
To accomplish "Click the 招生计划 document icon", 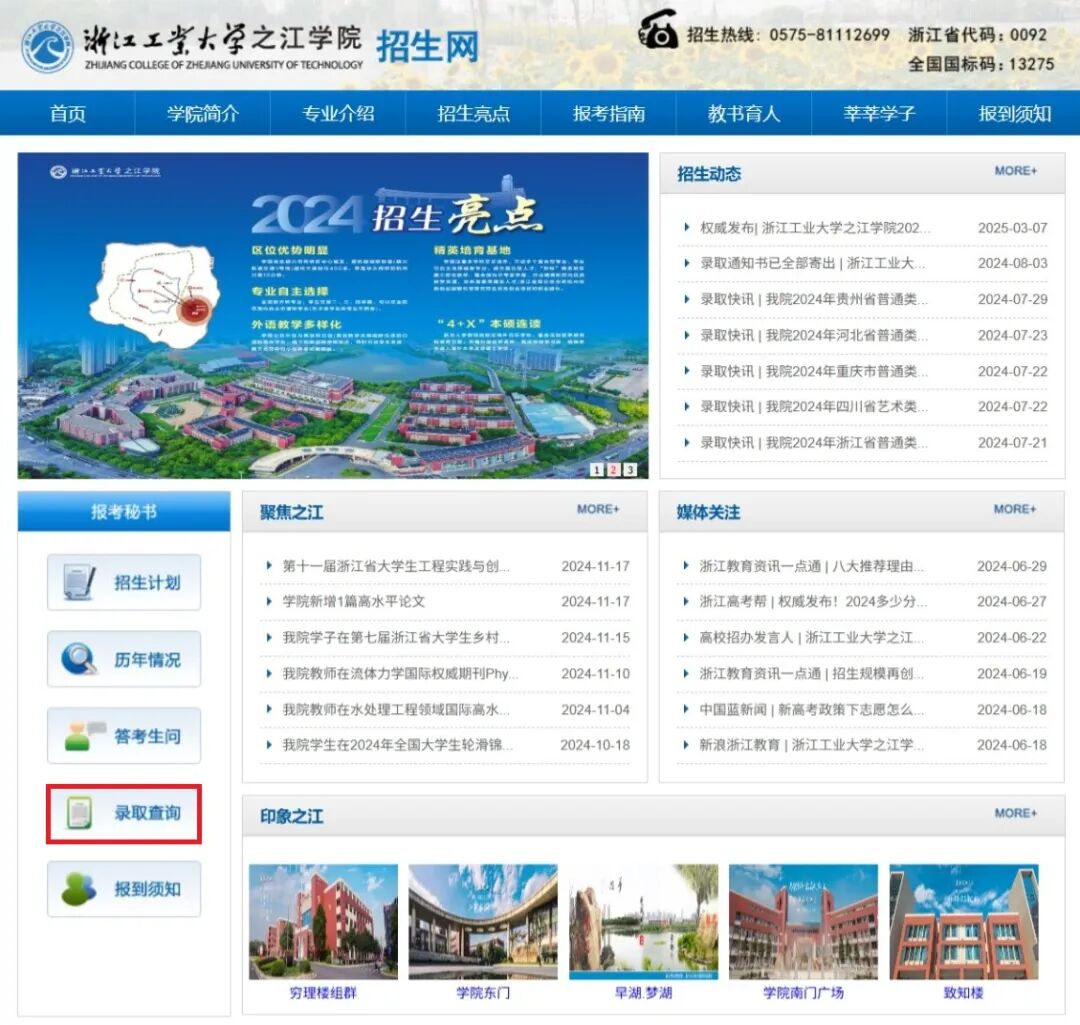I will click(x=80, y=582).
